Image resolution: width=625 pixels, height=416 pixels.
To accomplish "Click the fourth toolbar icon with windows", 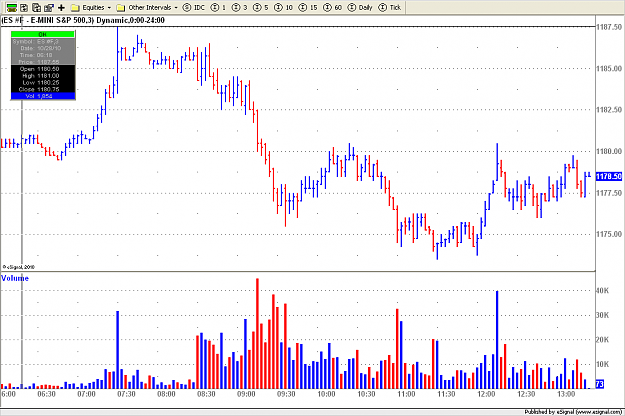I will (49, 7).
